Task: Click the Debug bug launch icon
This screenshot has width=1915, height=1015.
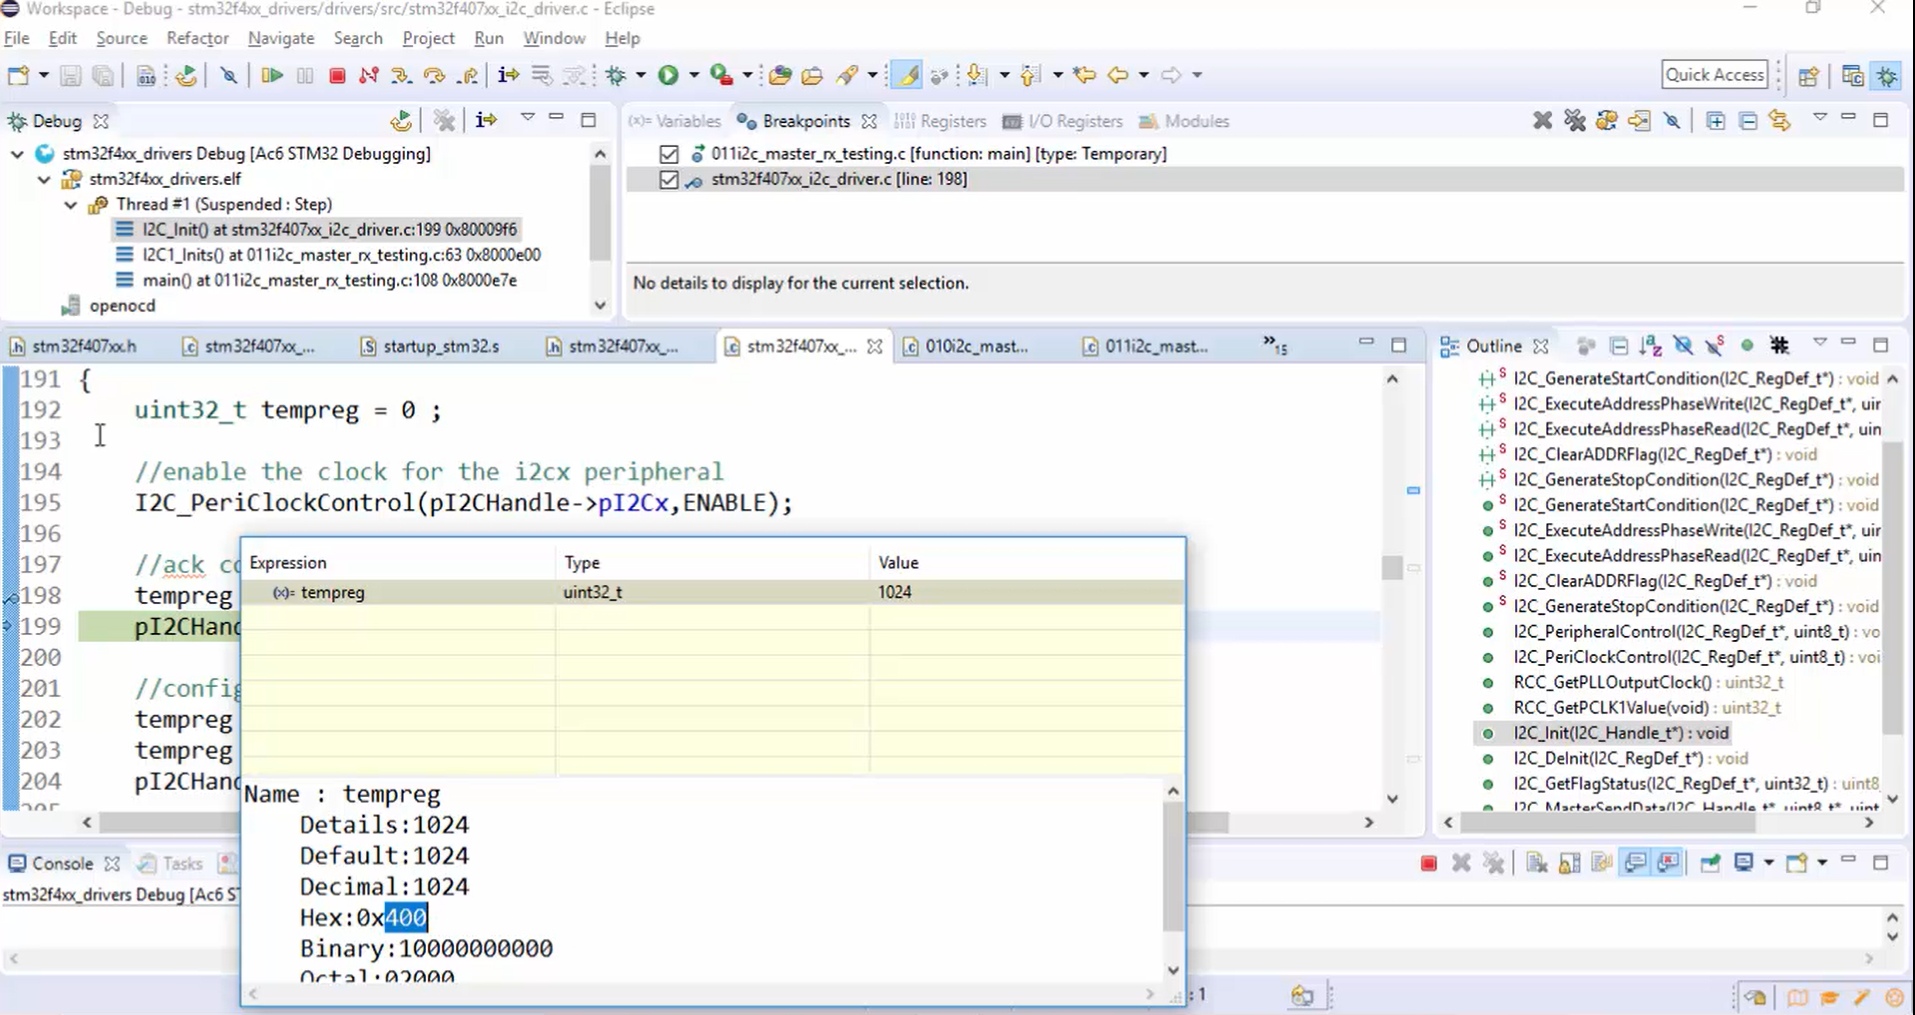Action: (x=617, y=75)
